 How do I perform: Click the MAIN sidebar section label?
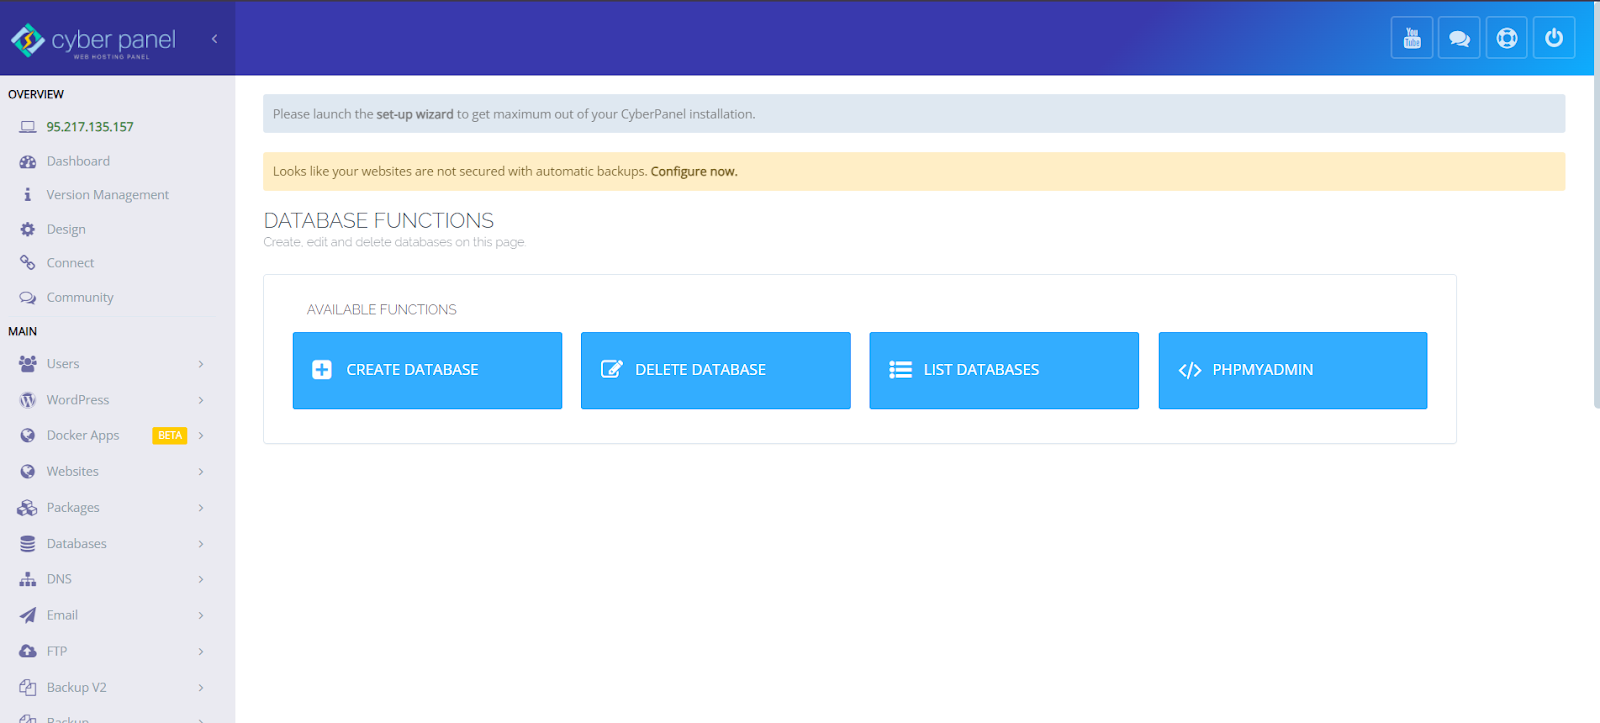coord(22,331)
